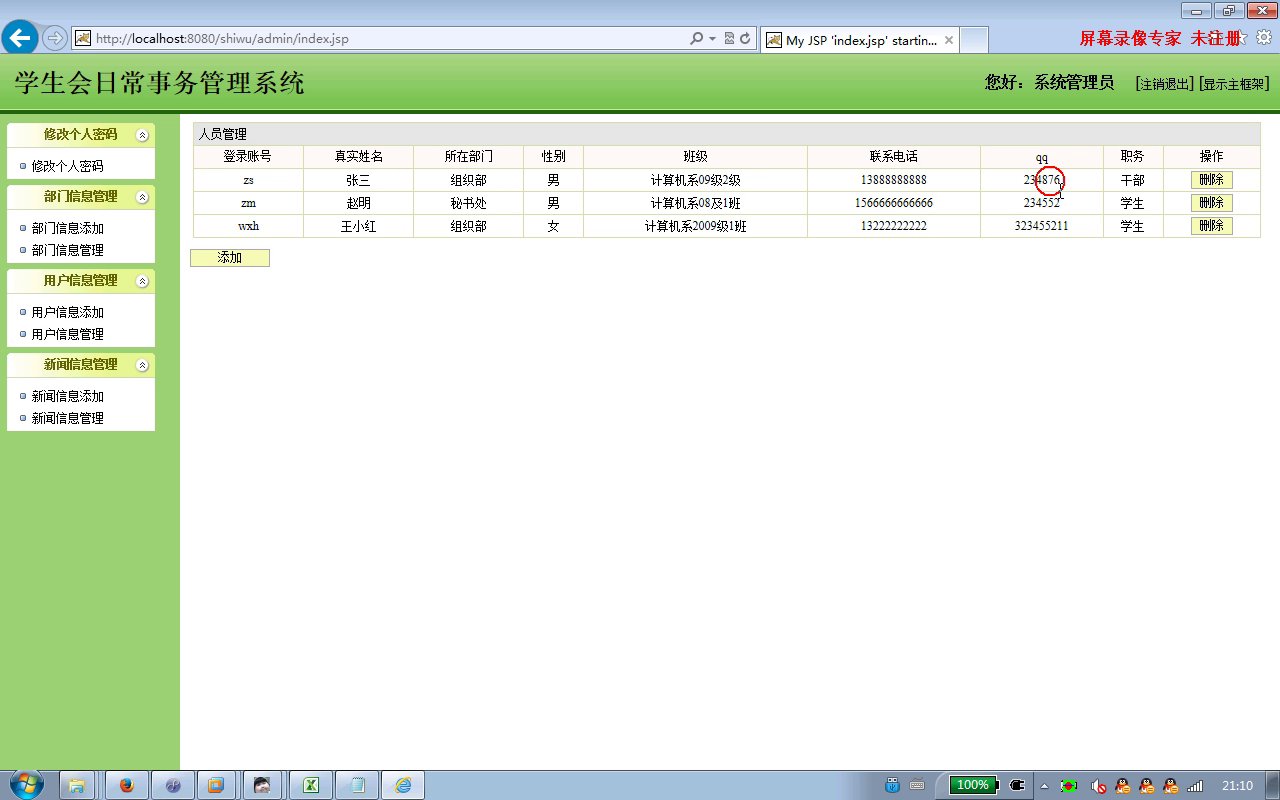Delete user 张三 with the 删除 button
The height and width of the screenshot is (800, 1280).
coord(1211,180)
